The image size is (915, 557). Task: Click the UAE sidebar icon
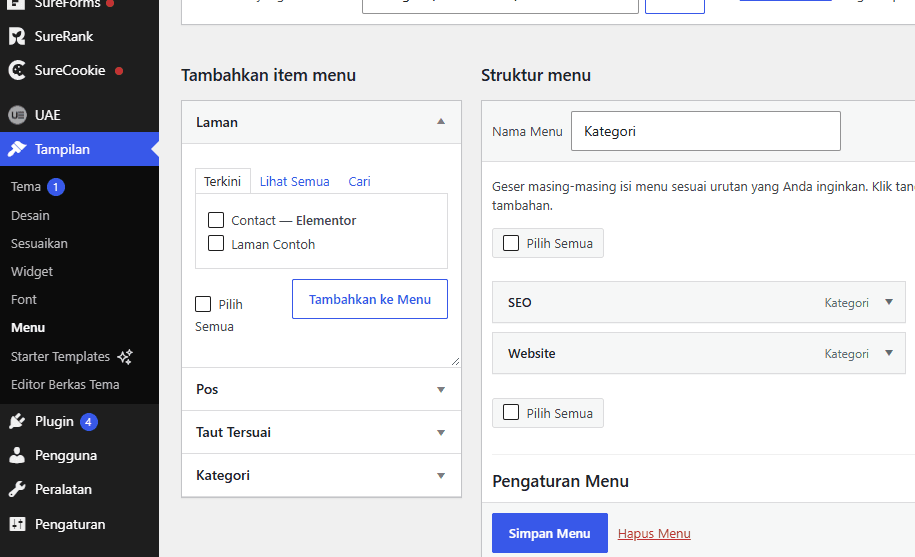pyautogui.click(x=17, y=115)
